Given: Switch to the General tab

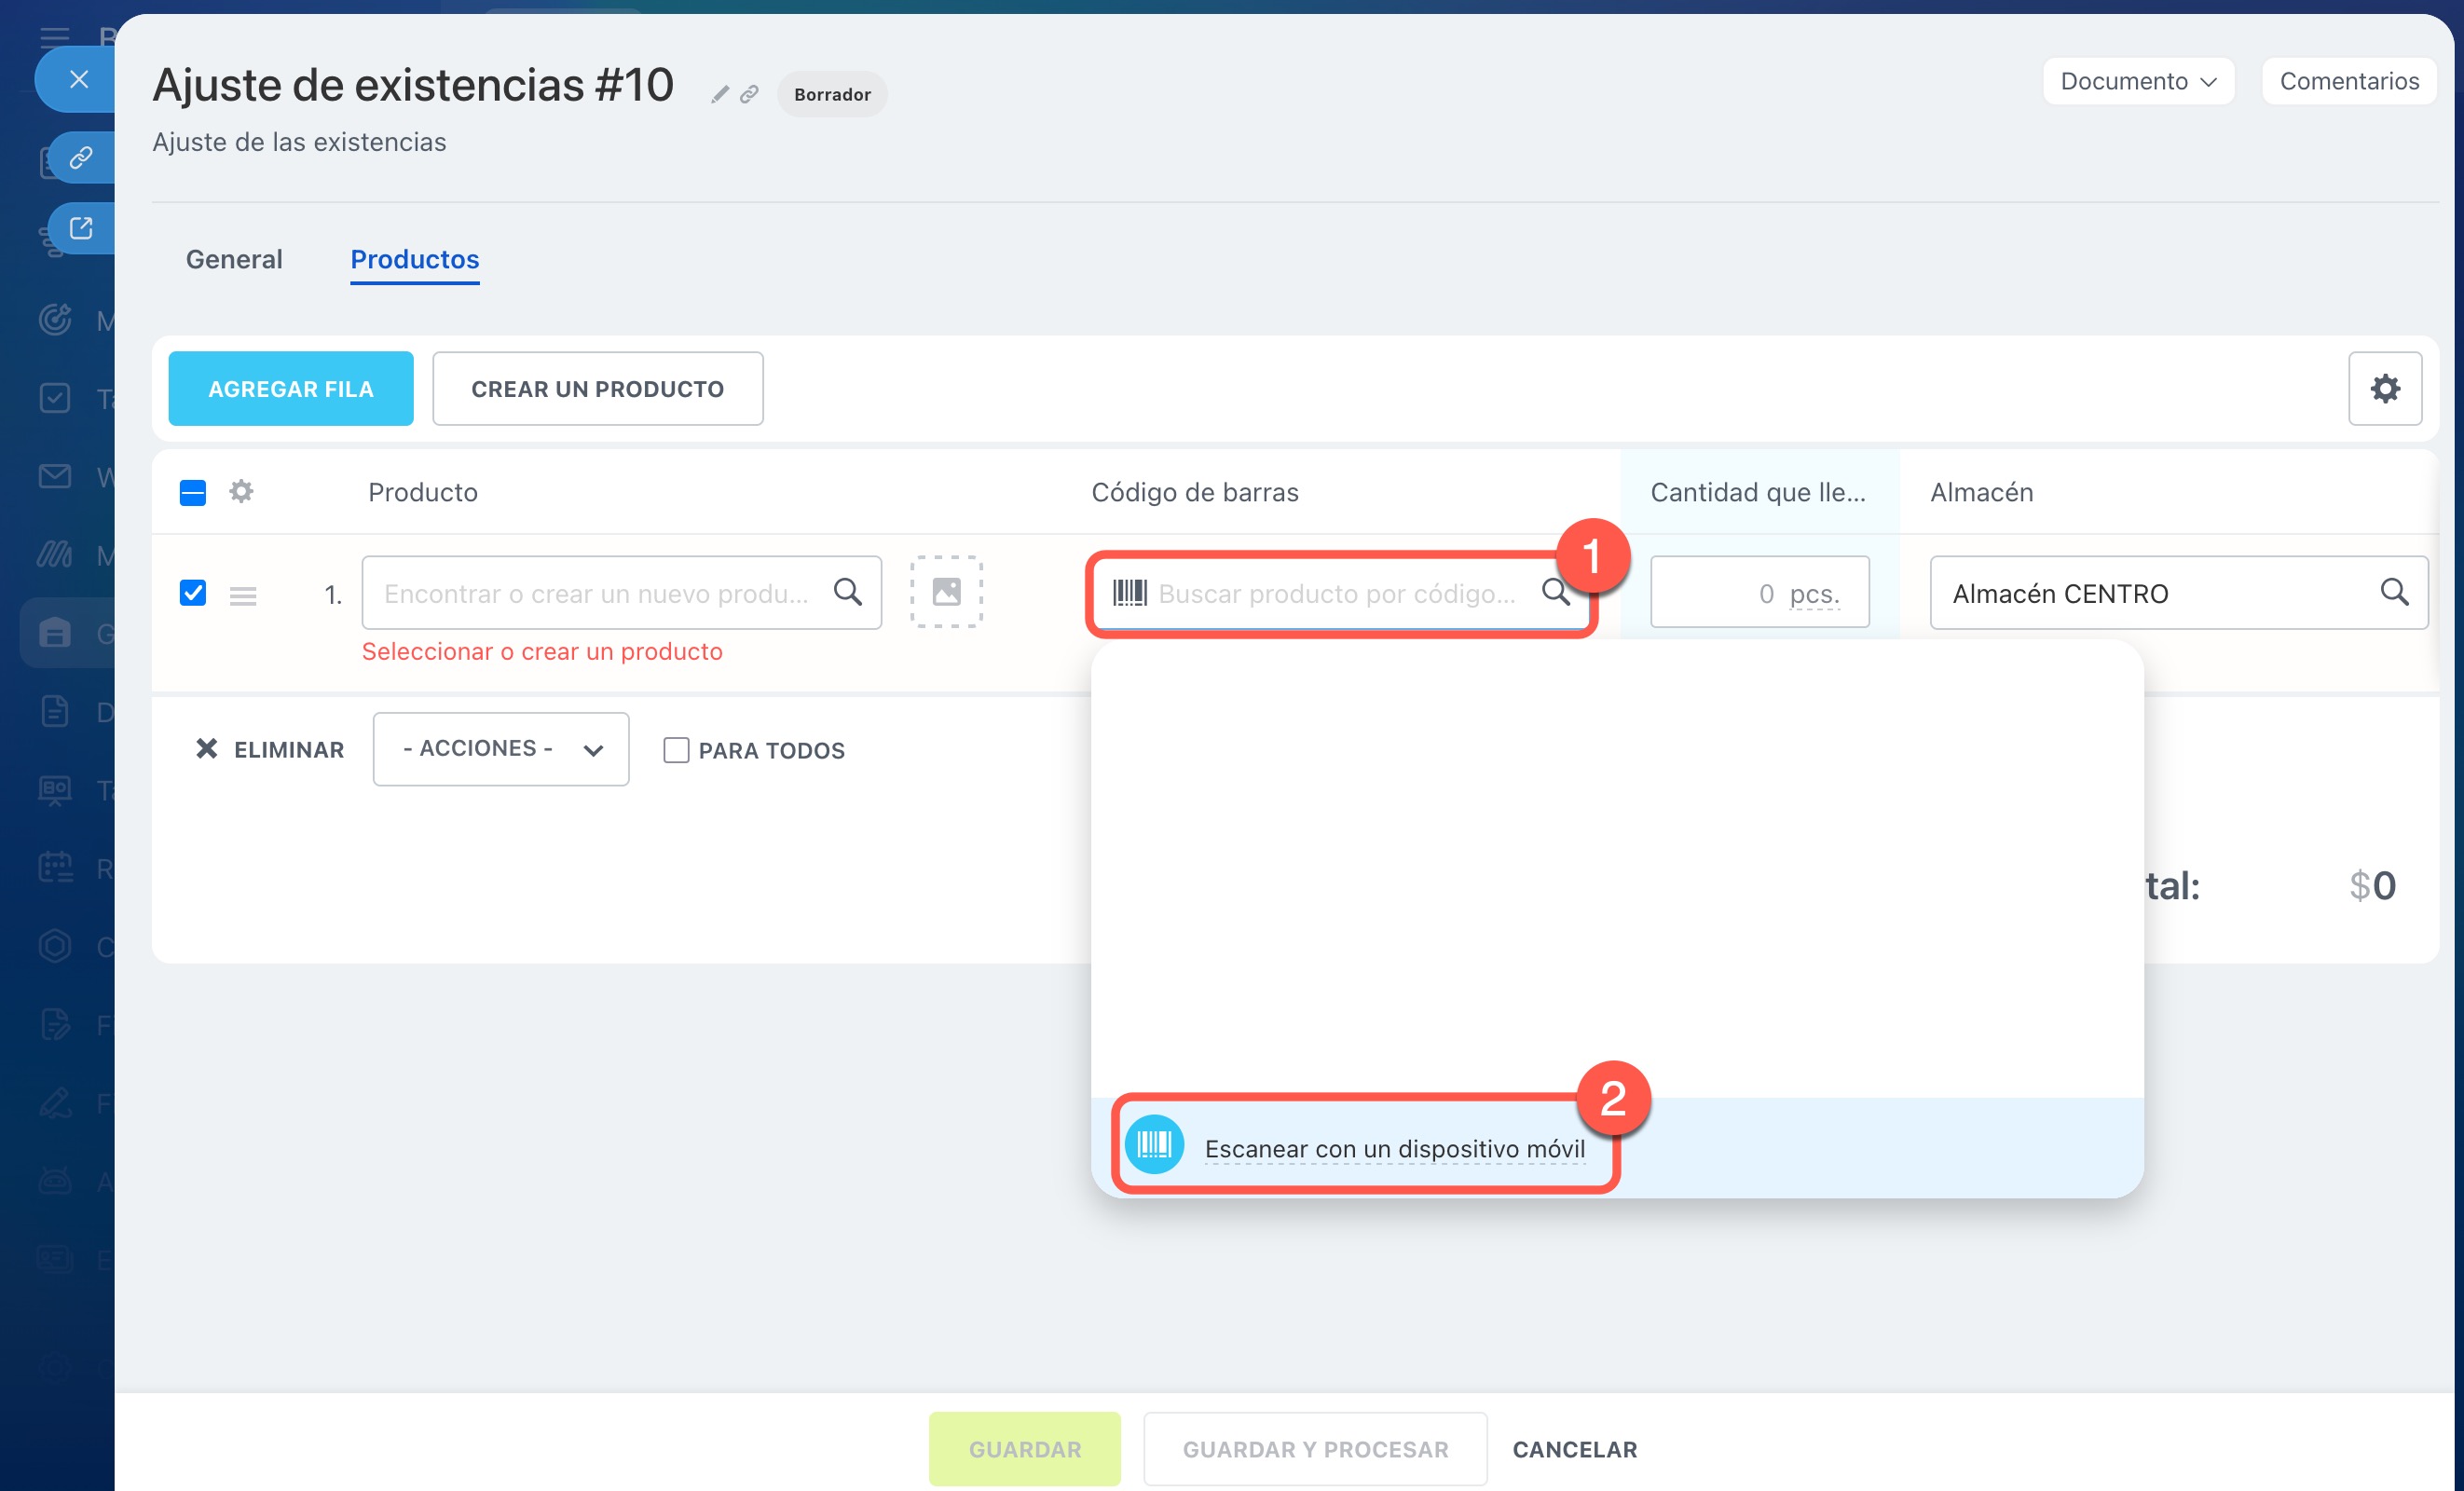Looking at the screenshot, I should pos(234,259).
